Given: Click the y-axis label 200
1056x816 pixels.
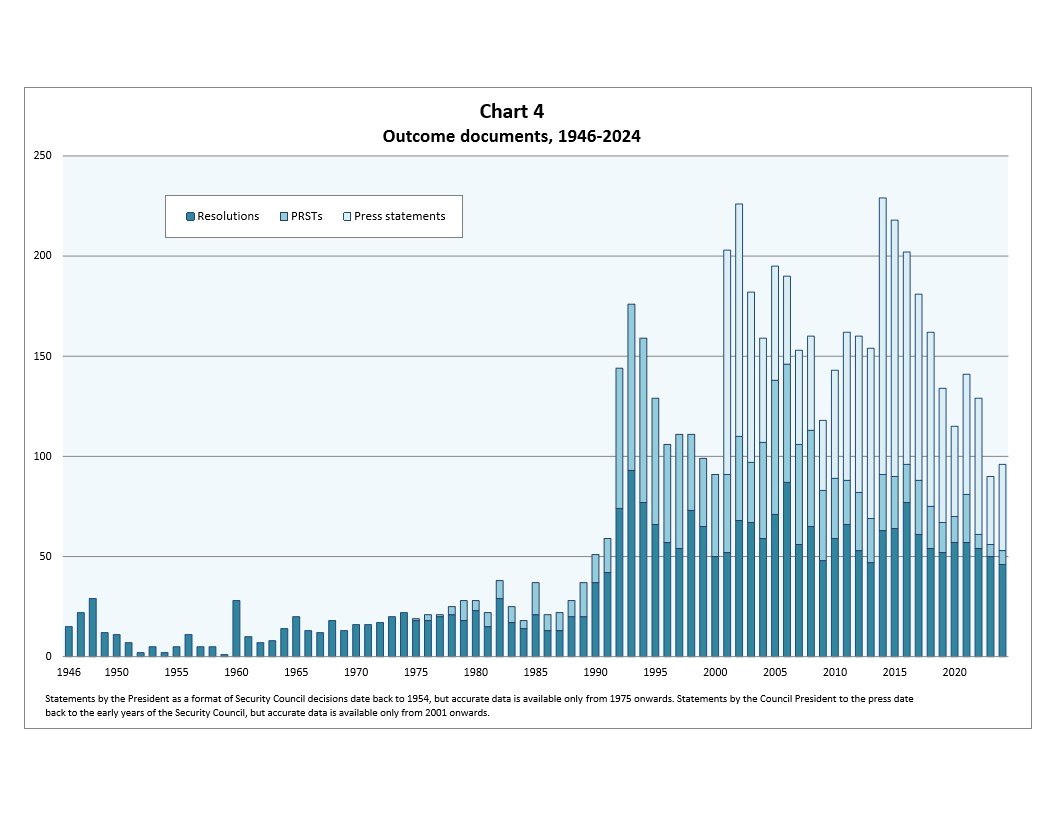Looking at the screenshot, I should click(x=42, y=256).
